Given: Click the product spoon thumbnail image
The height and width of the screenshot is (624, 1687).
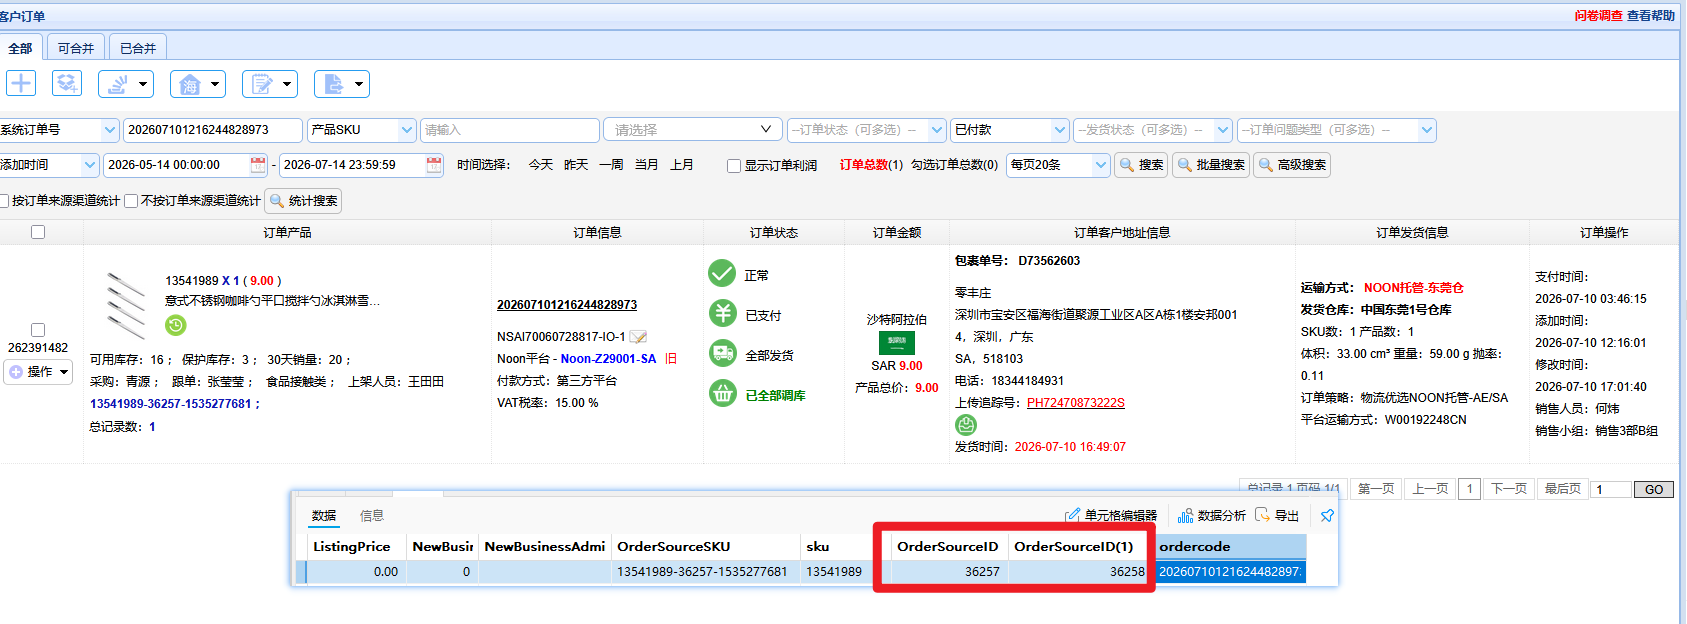Looking at the screenshot, I should coord(127,305).
